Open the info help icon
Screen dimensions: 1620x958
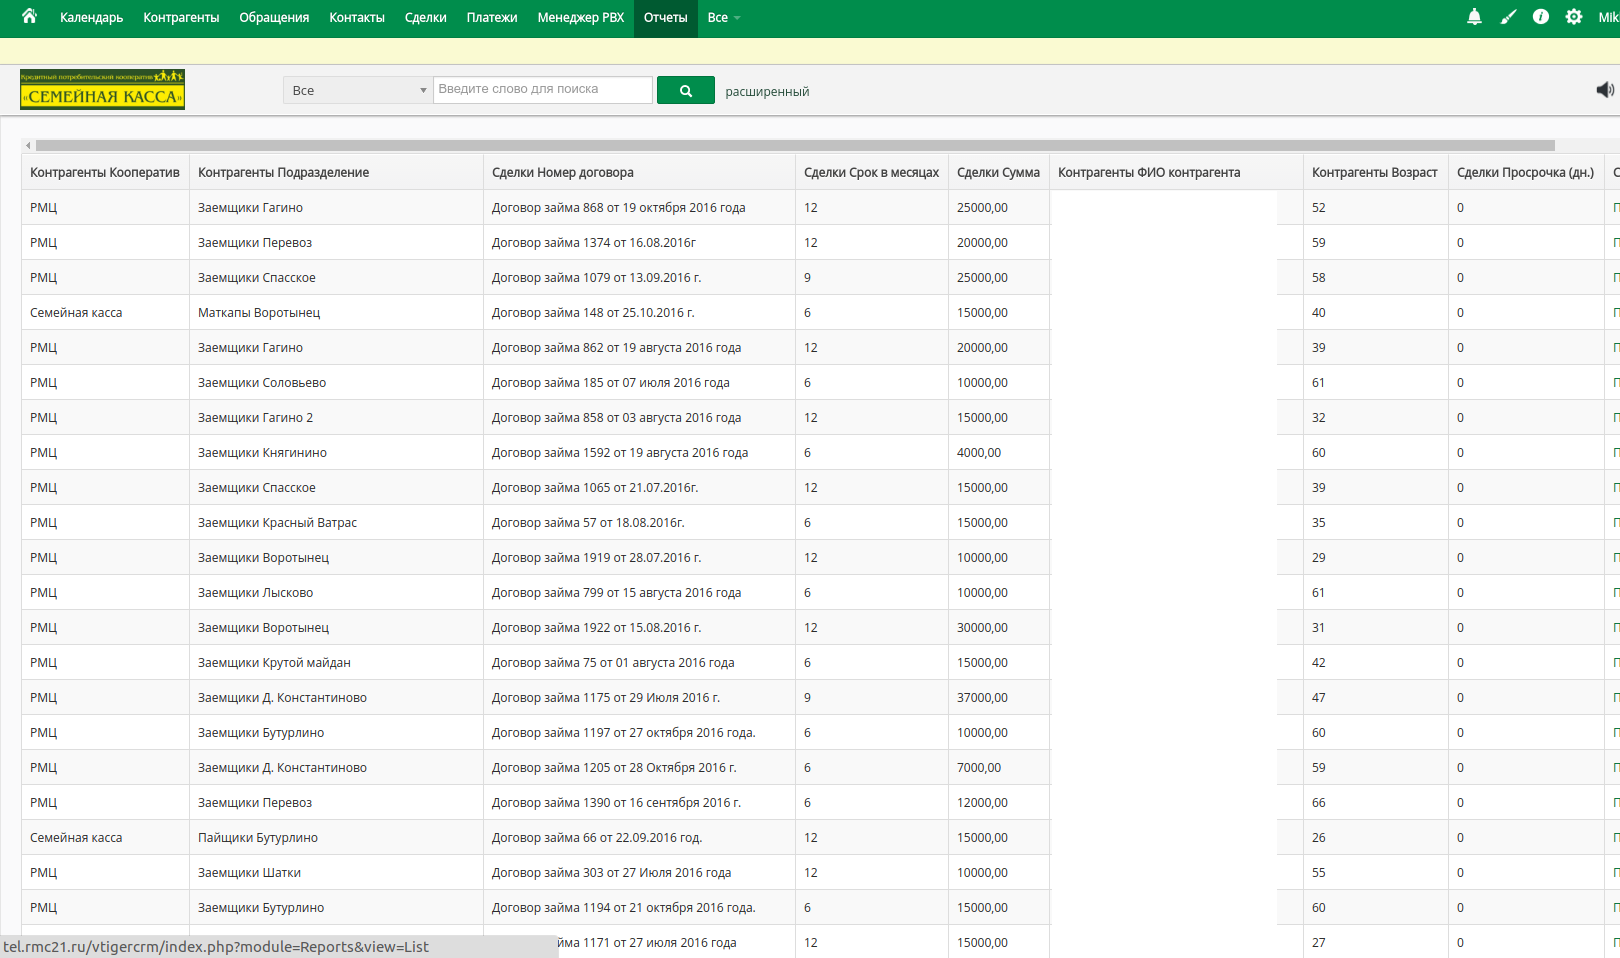click(x=1541, y=17)
